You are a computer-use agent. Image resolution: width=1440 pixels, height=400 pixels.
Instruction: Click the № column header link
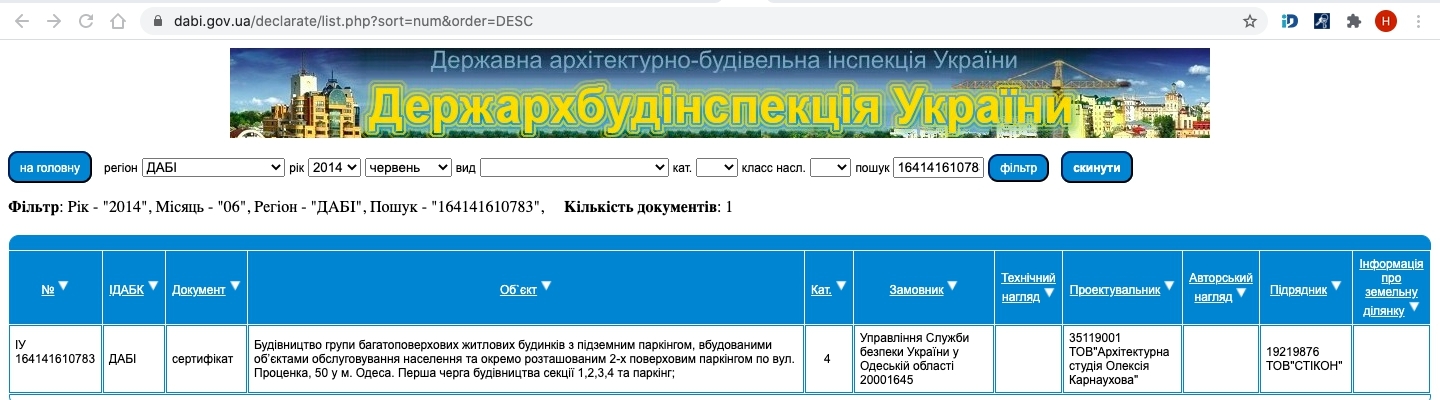(x=47, y=290)
